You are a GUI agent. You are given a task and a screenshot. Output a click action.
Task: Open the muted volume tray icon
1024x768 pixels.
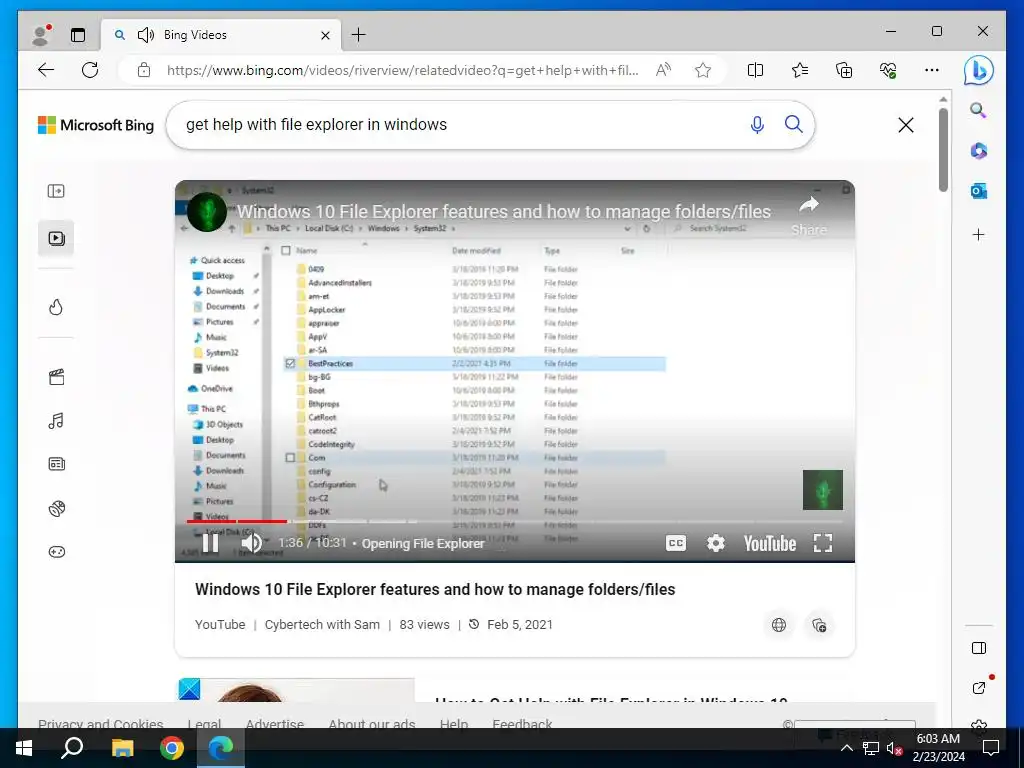click(894, 748)
